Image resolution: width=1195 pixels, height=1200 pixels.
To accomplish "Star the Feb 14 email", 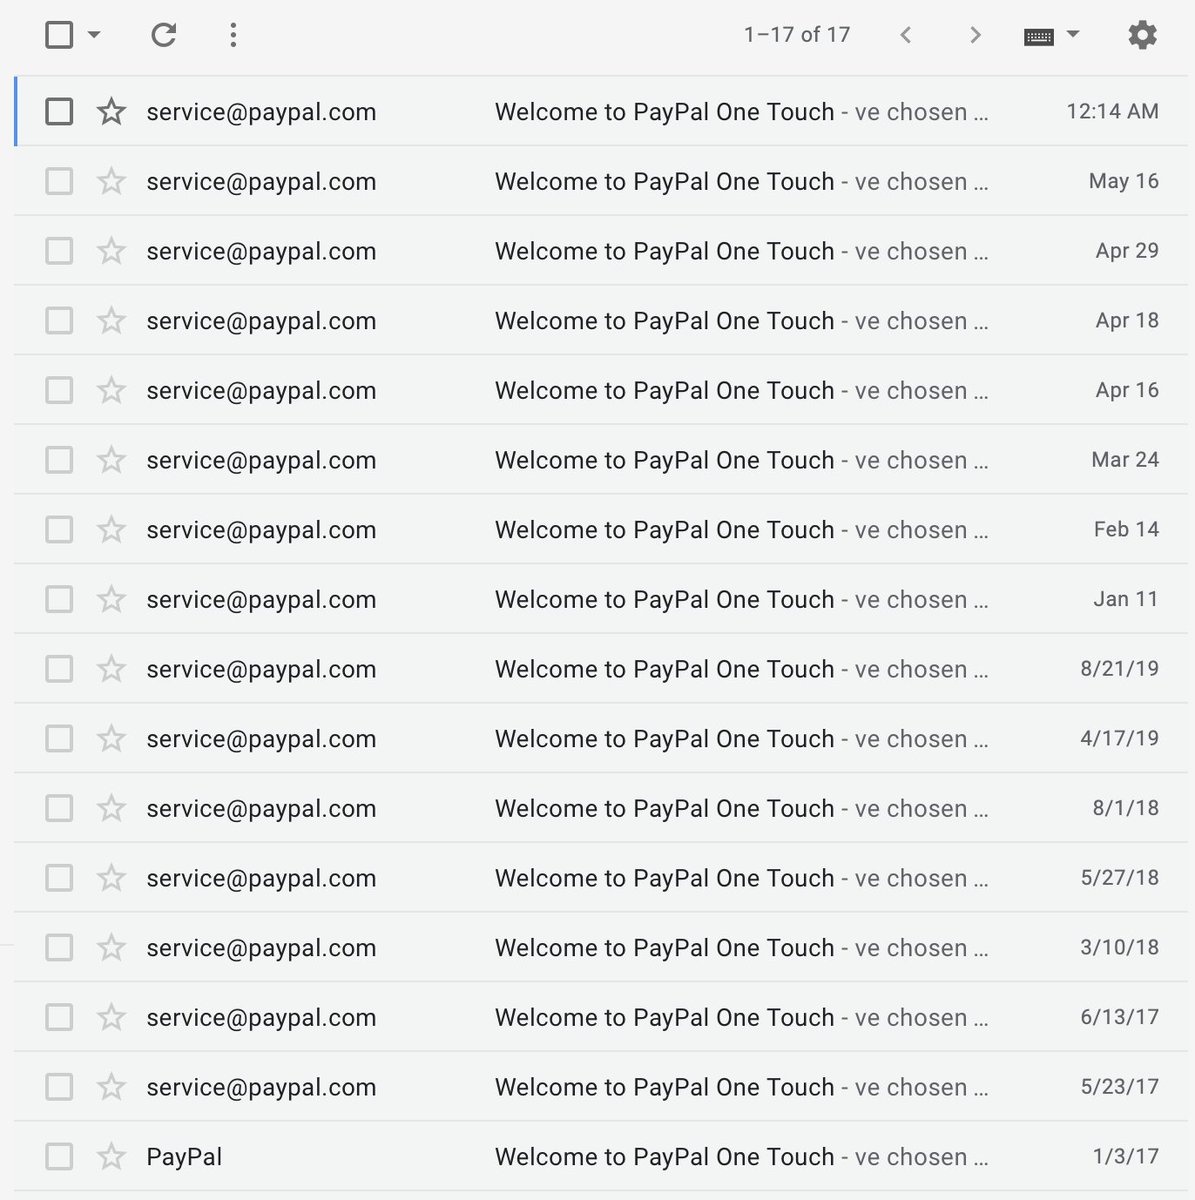I will (x=111, y=529).
